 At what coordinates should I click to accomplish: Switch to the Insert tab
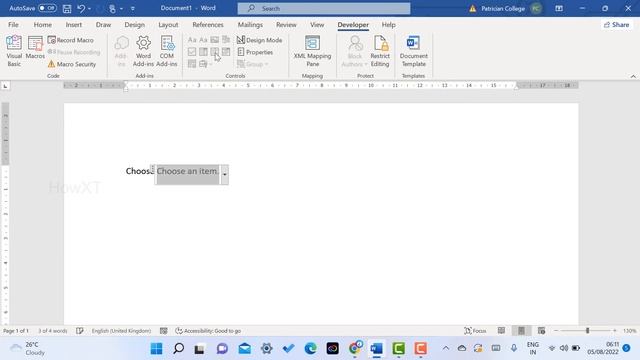pos(73,24)
